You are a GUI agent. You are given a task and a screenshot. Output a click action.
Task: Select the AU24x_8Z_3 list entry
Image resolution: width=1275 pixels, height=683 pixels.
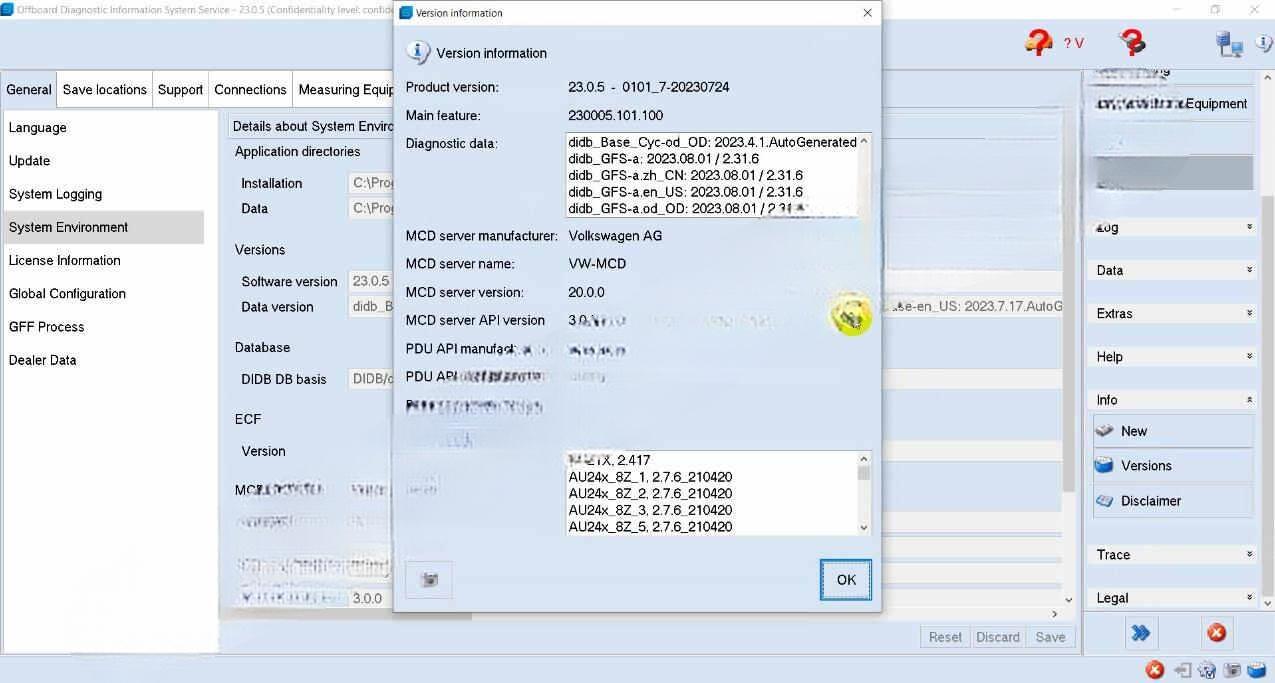click(x=650, y=510)
